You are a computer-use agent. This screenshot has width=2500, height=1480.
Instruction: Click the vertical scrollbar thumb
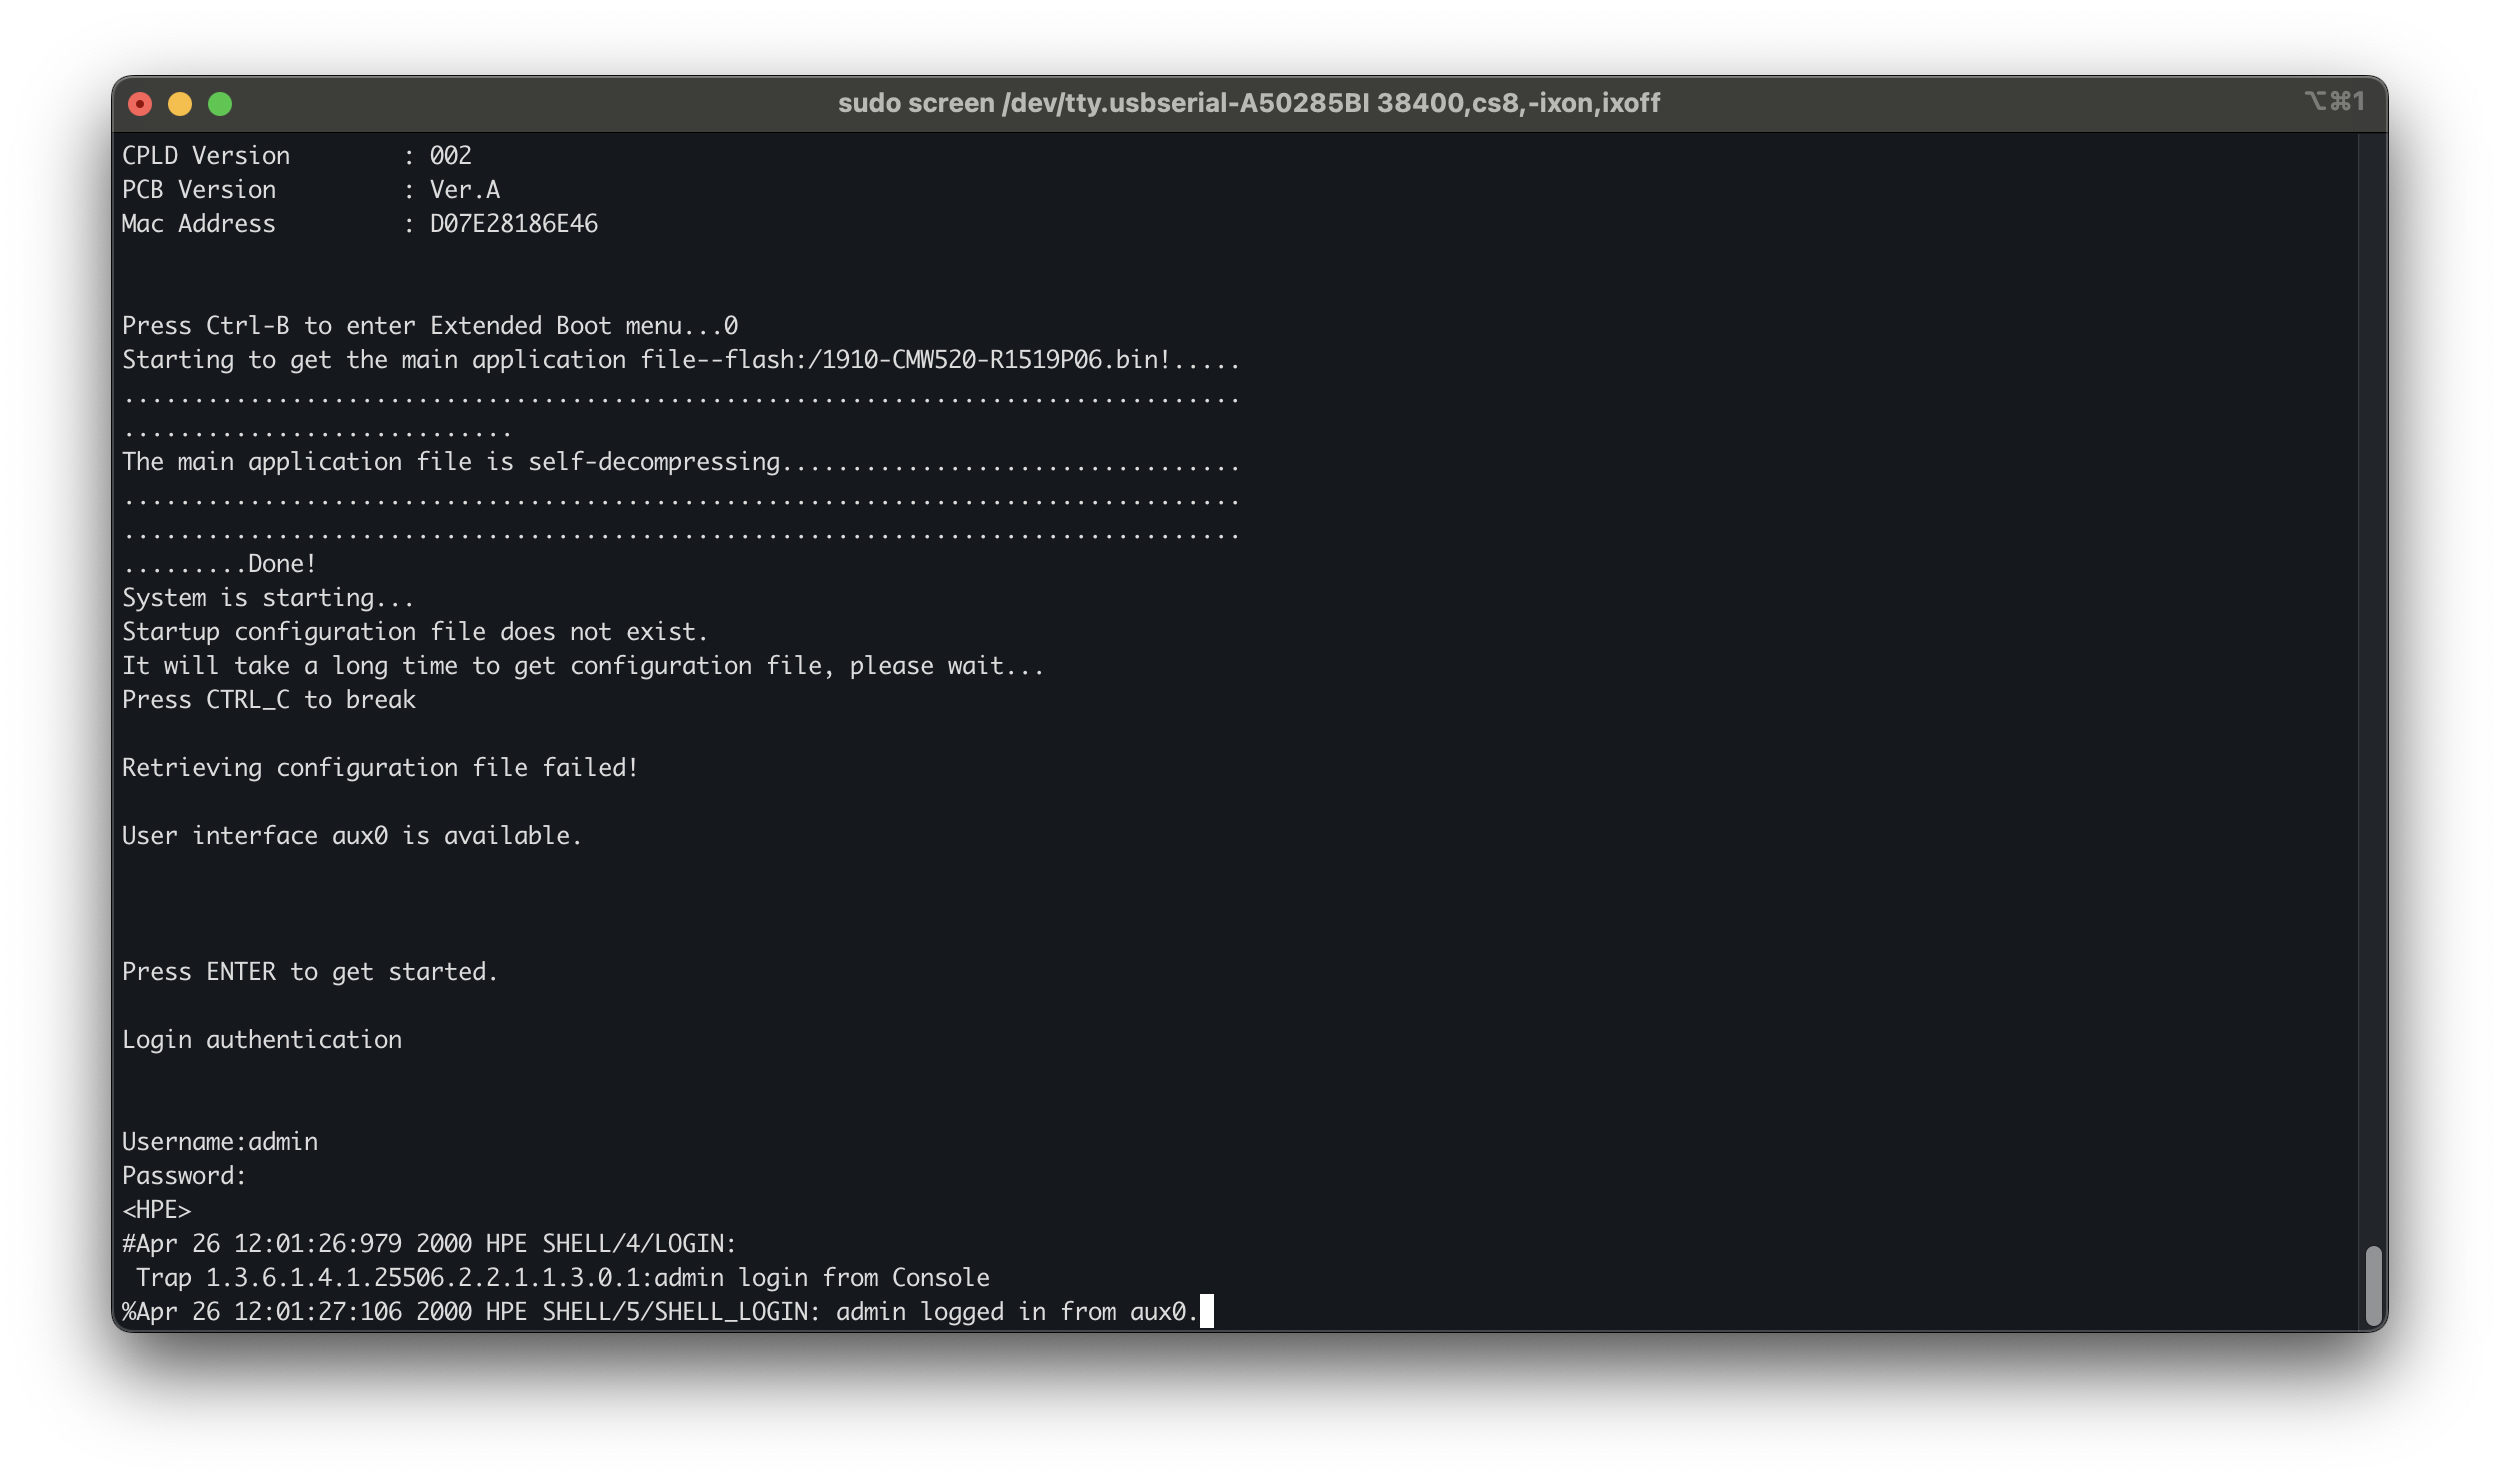tap(2373, 1285)
